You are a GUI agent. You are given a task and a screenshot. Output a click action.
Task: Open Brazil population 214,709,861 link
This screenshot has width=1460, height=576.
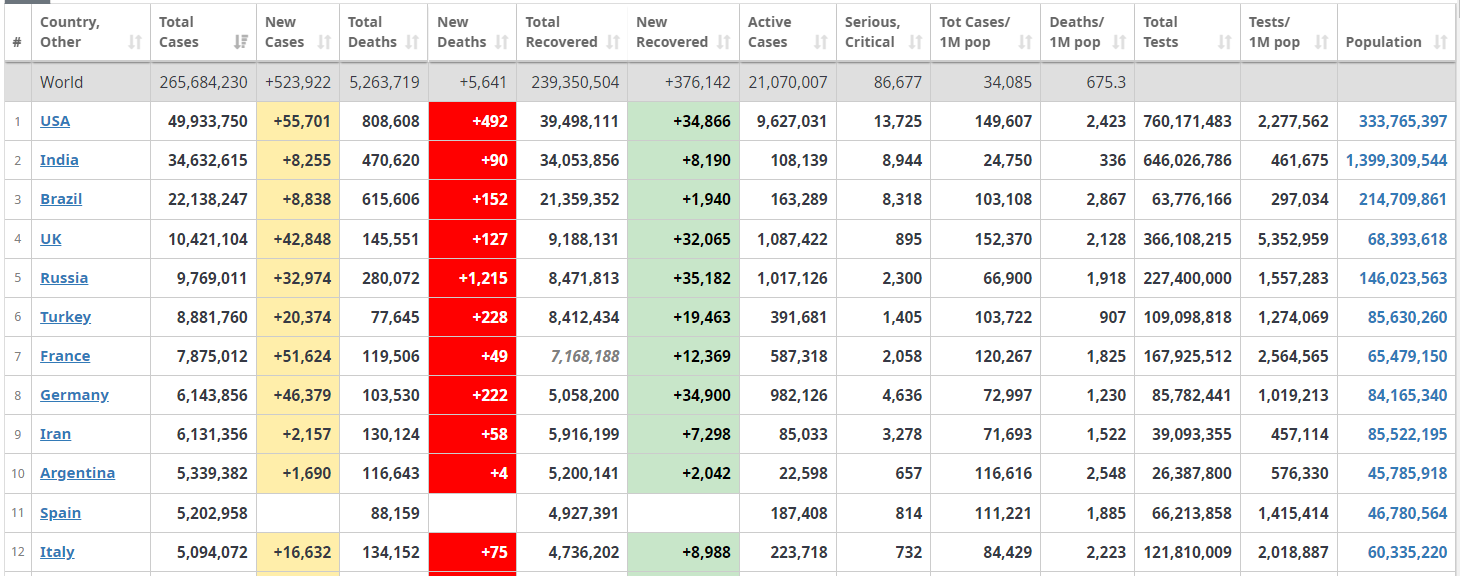(x=1403, y=199)
